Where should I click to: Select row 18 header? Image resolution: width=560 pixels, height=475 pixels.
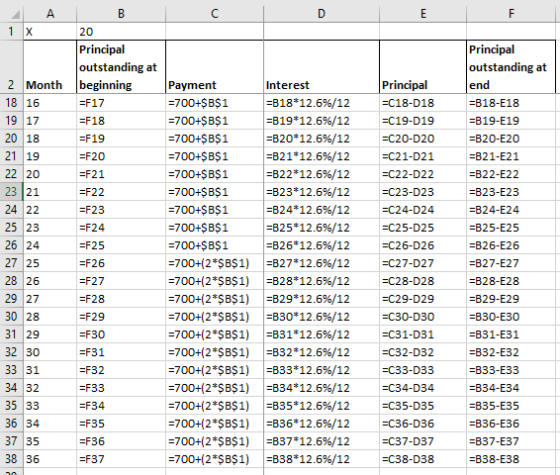tap(11, 103)
